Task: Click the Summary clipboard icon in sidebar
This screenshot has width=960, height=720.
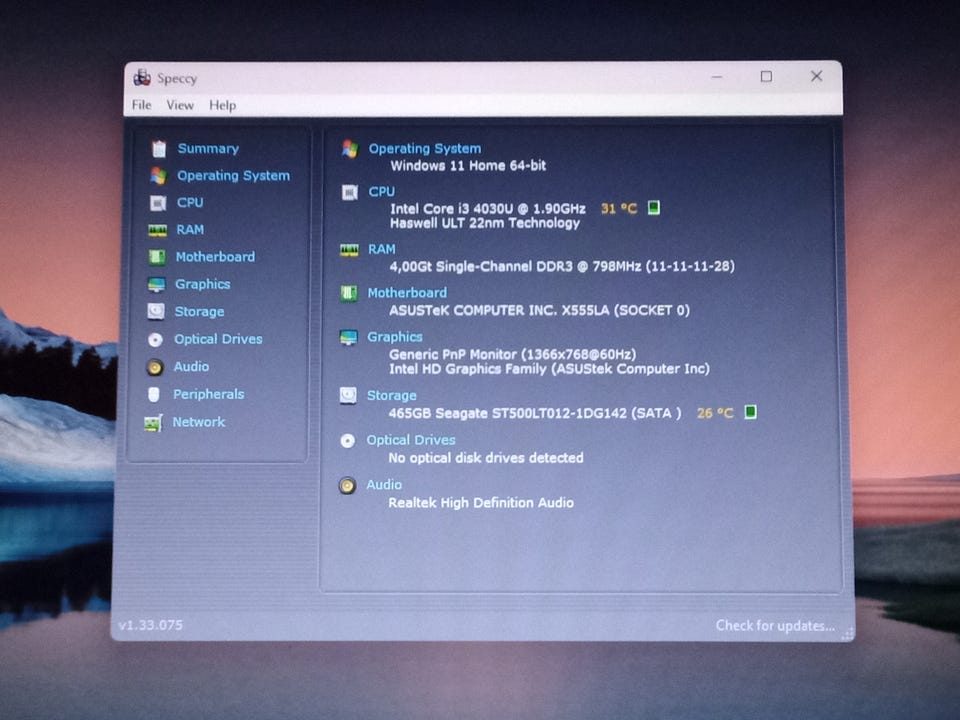Action: (x=159, y=148)
